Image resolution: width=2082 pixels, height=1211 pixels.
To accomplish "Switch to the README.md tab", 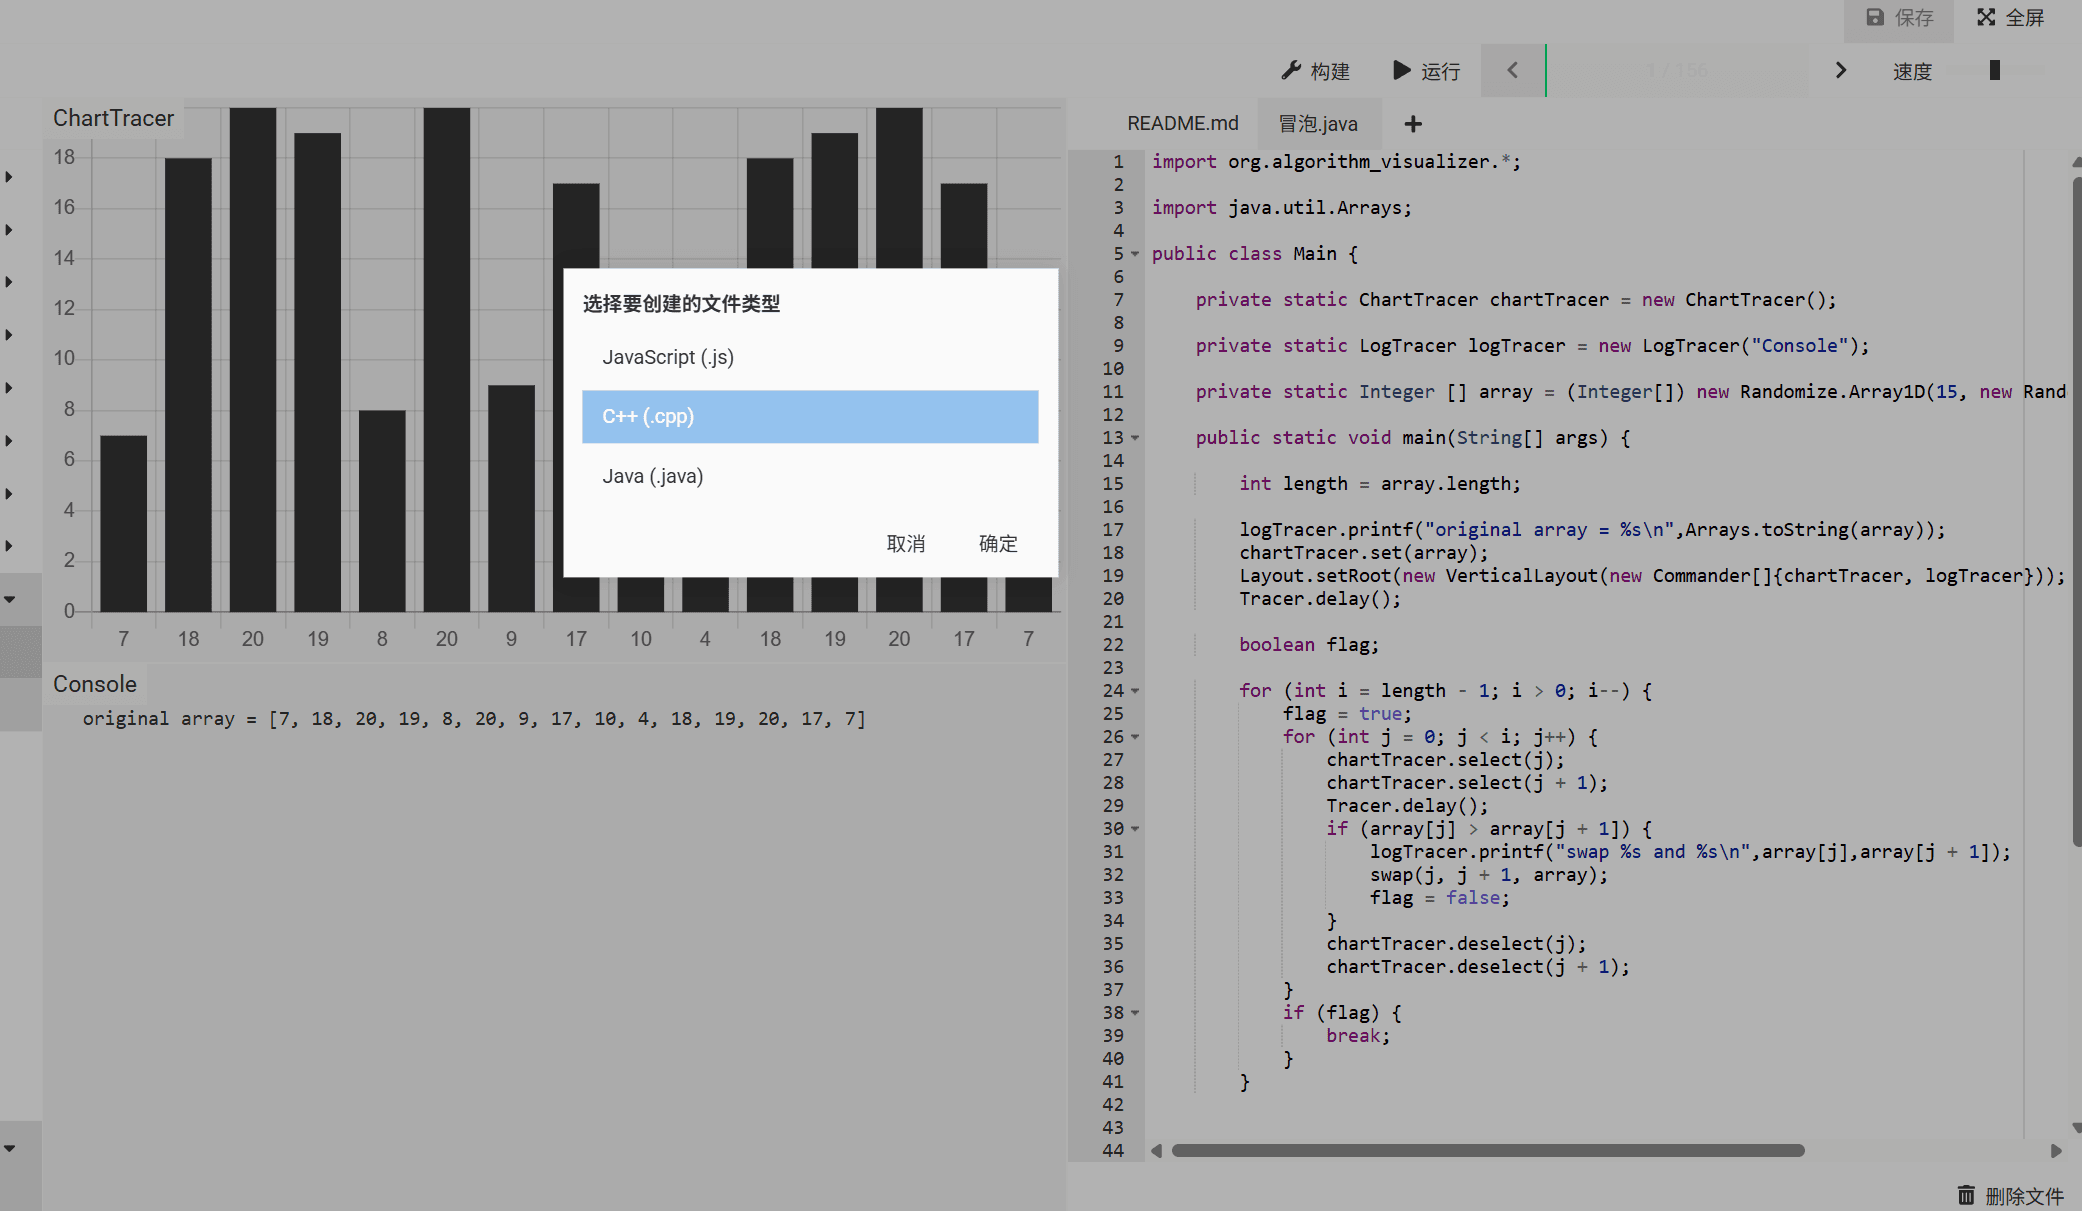I will tap(1182, 123).
